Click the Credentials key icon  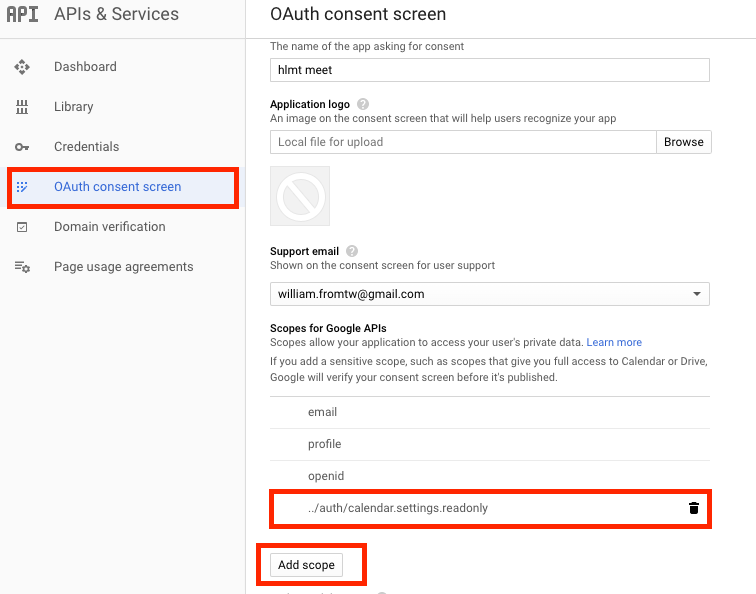point(22,147)
